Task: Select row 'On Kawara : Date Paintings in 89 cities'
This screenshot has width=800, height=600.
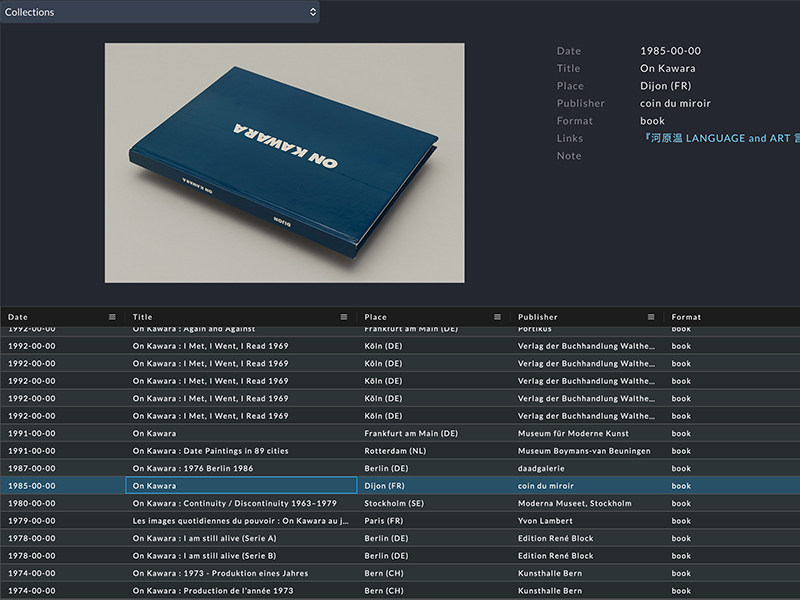Action: (400, 451)
